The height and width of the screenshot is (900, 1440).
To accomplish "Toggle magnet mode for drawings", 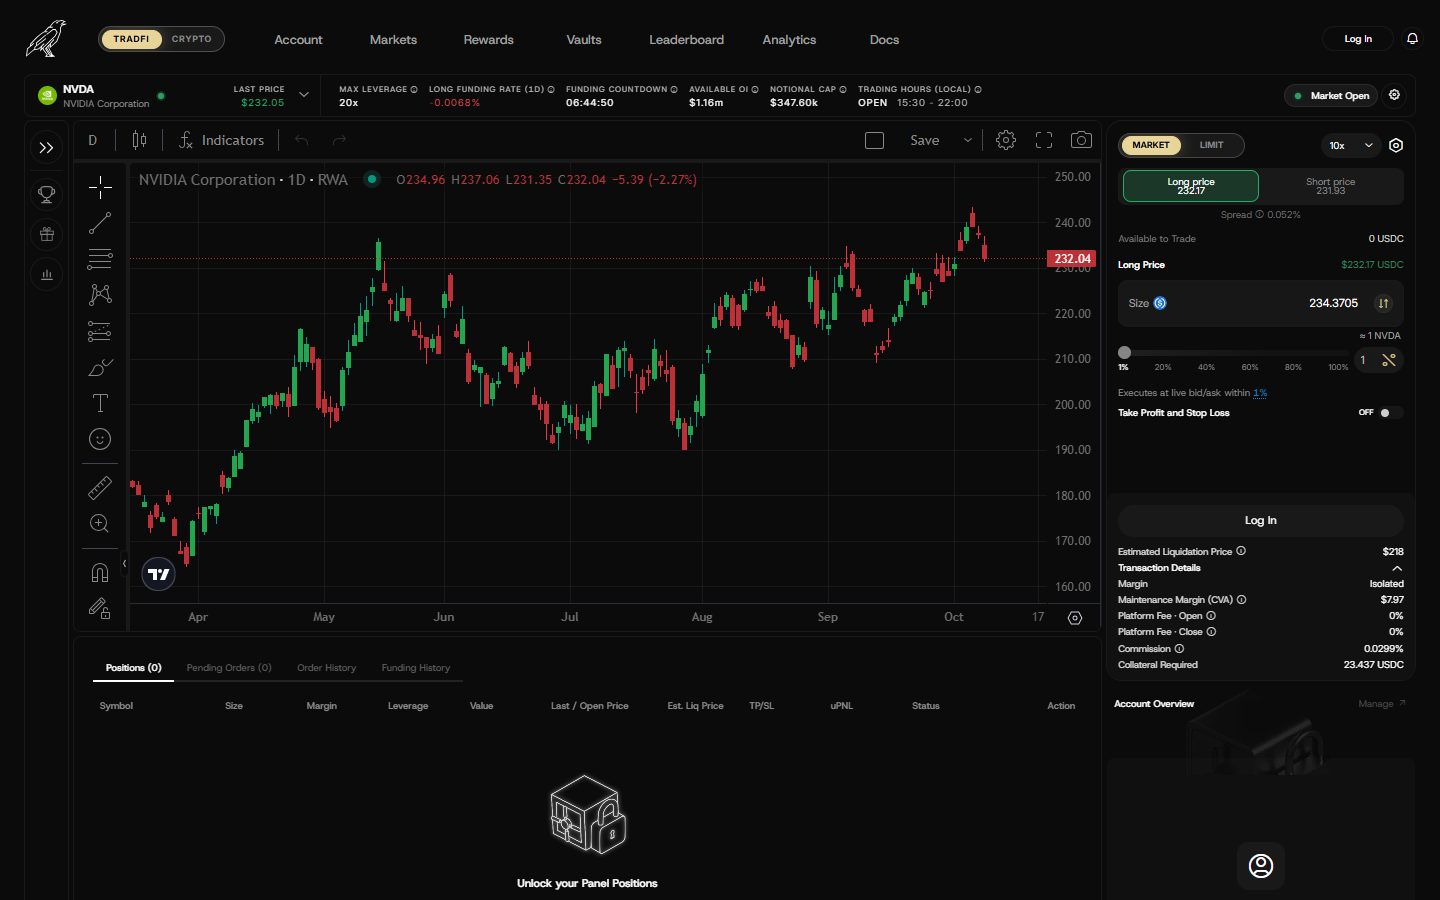I will [x=100, y=572].
